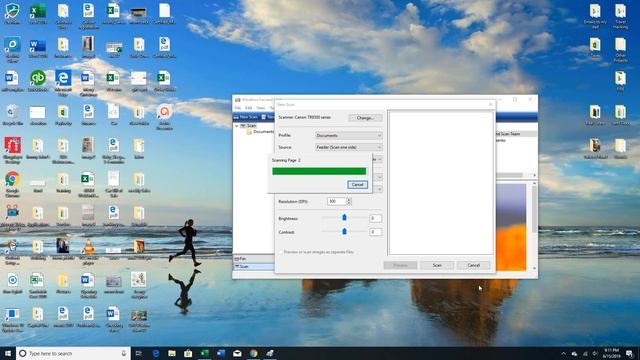This screenshot has width=640, height=360.
Task: Open File menu in Windows Fax and Scan
Action: coord(238,108)
